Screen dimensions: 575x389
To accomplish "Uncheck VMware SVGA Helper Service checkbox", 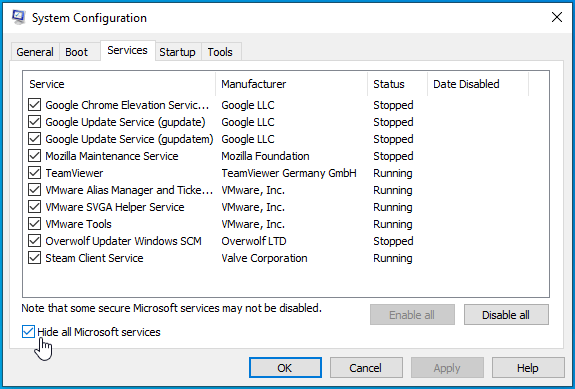I will 34,207.
